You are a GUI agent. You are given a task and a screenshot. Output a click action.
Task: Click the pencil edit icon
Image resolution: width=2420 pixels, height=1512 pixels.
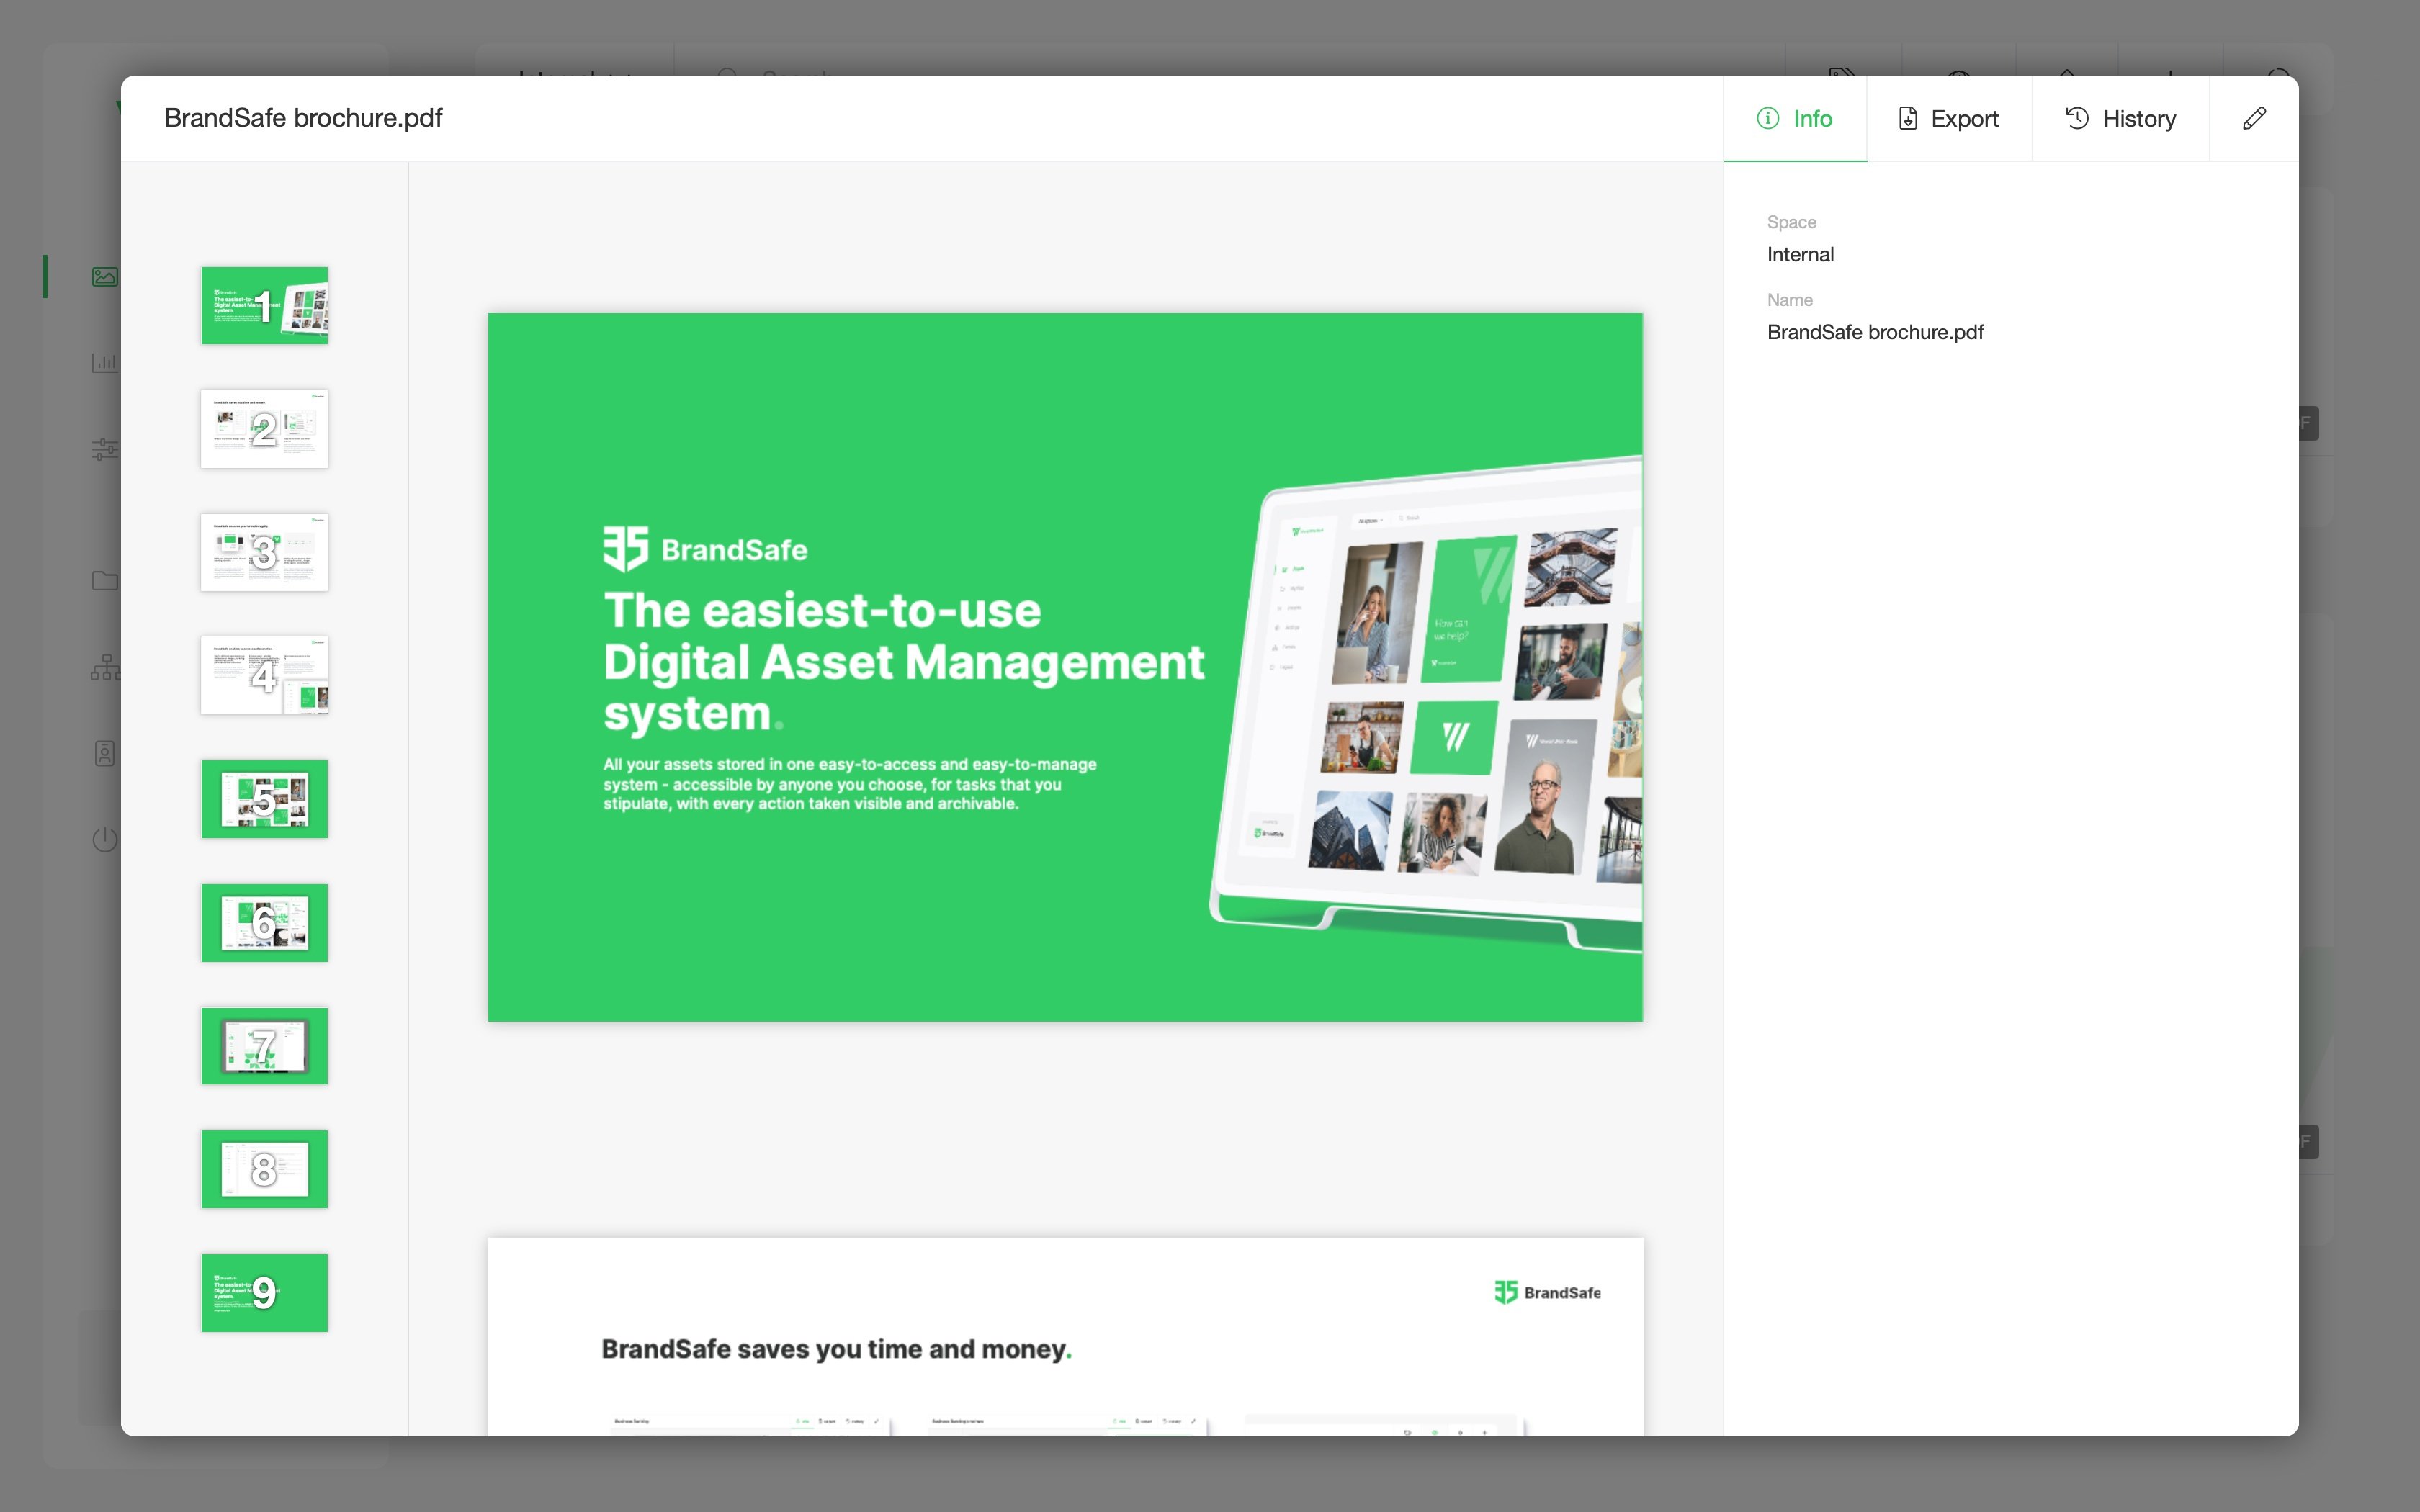click(2254, 118)
